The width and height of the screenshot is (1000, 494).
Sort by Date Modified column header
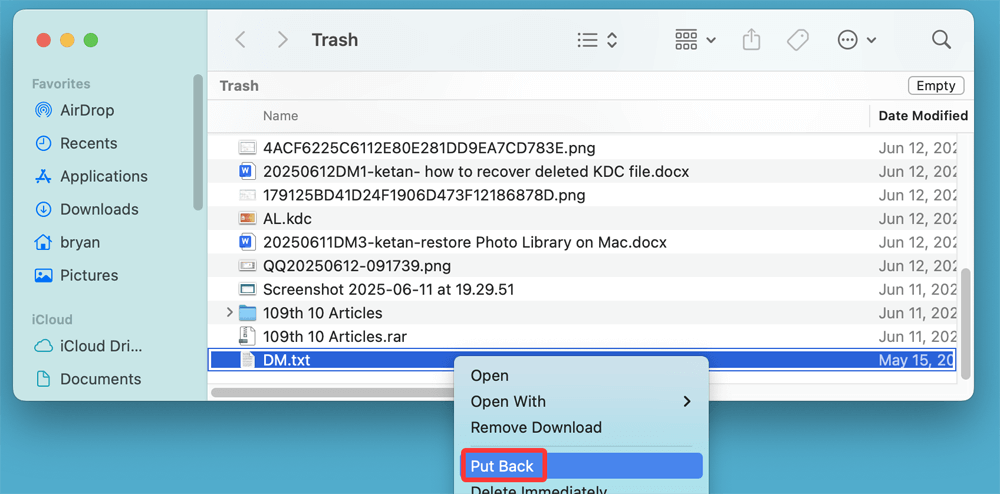(x=923, y=116)
